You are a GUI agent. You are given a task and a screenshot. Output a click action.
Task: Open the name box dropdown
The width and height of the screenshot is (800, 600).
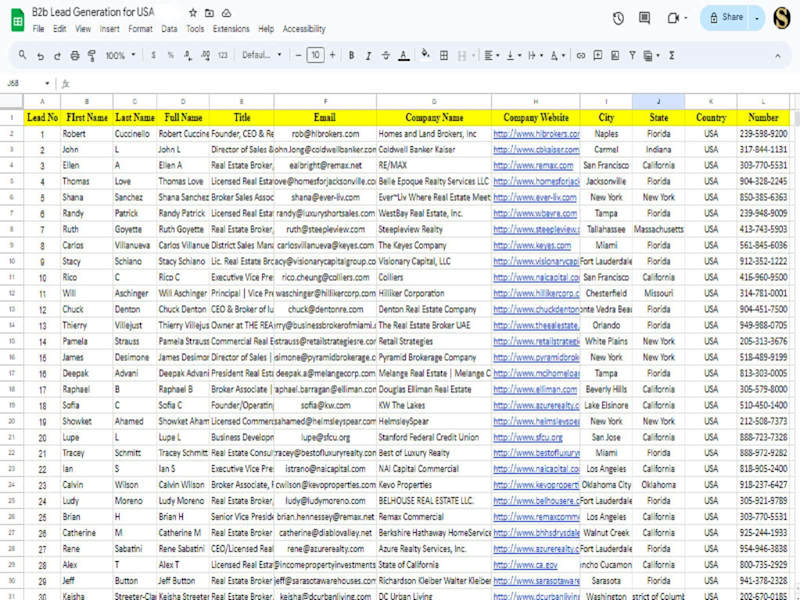coord(47,83)
